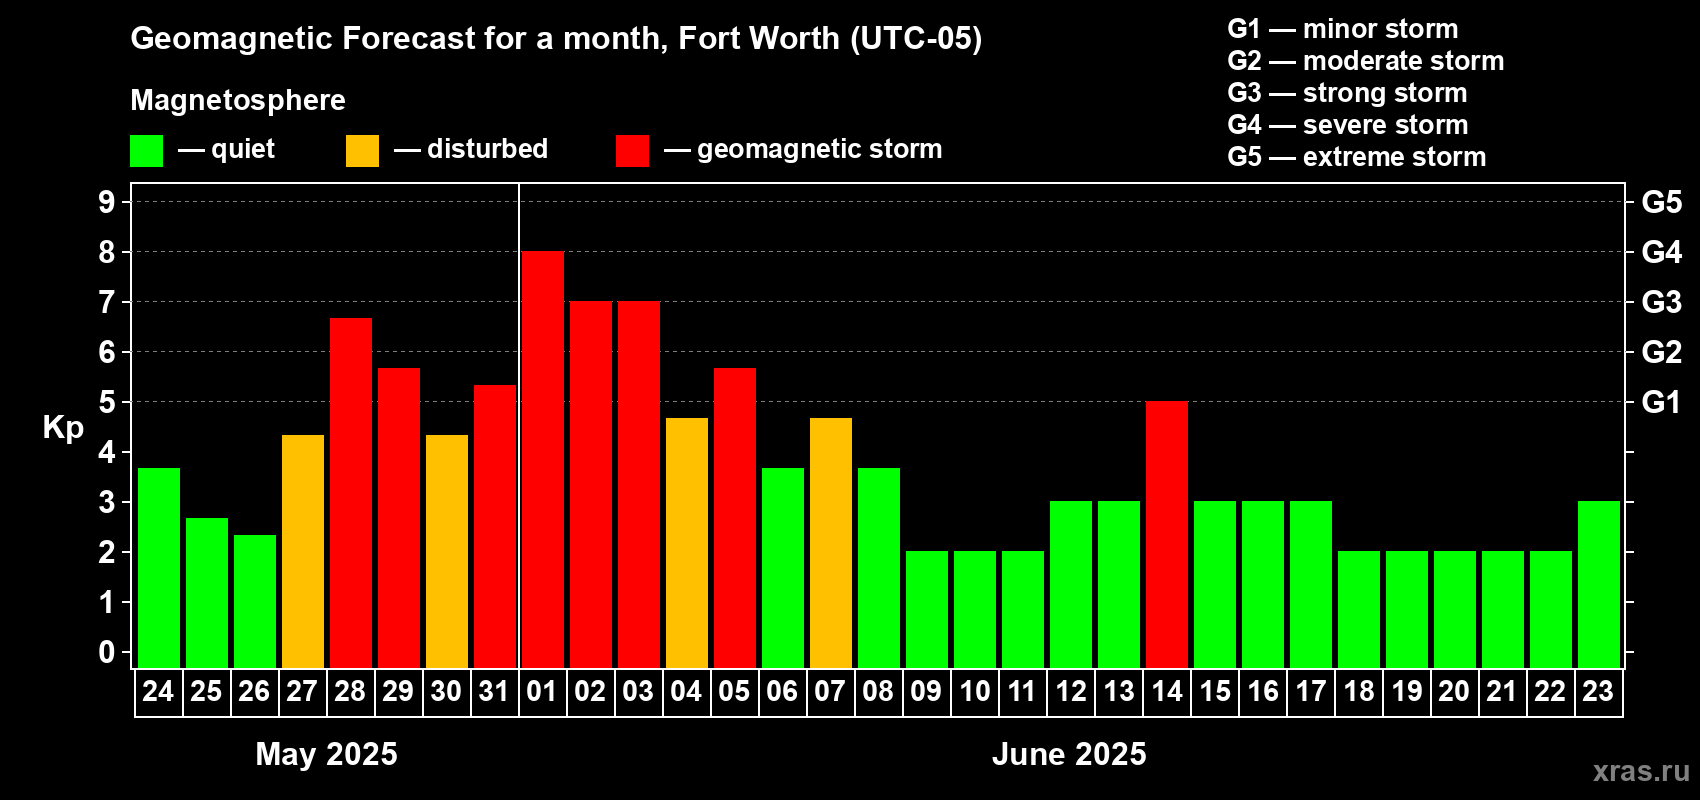Image resolution: width=1700 pixels, height=800 pixels.
Task: Click the yellow bar for May 27
Action: 303,552
